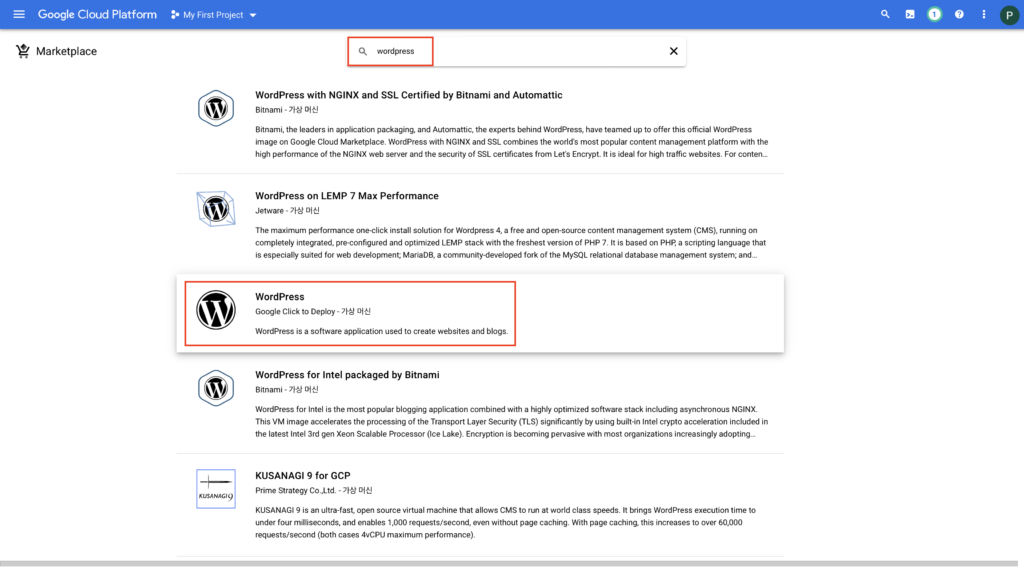Click 'Google Click to Deploy - 가상 머신' text

tap(313, 312)
